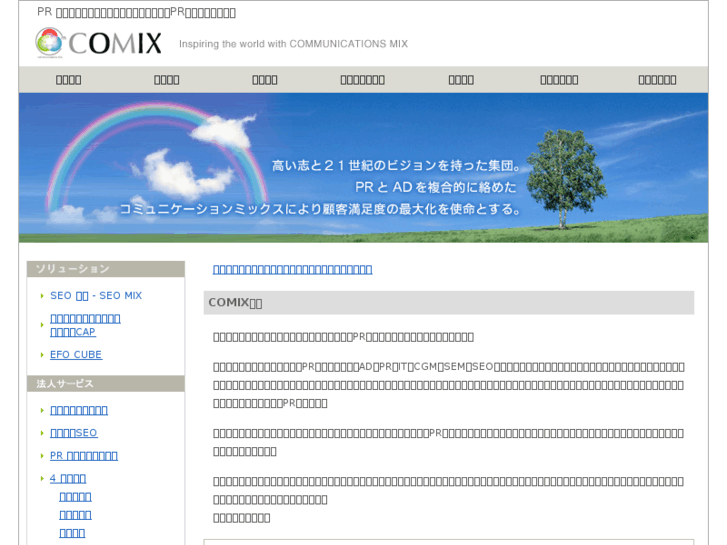727x545 pixels.
Task: Open the SEO MIX sidebar link
Action: point(96,295)
